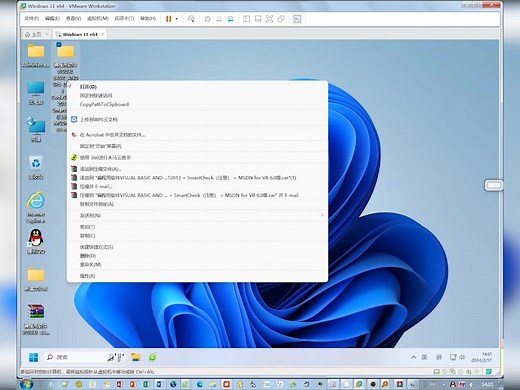Enter full screen mode via toolbar icon

pos(269,19)
